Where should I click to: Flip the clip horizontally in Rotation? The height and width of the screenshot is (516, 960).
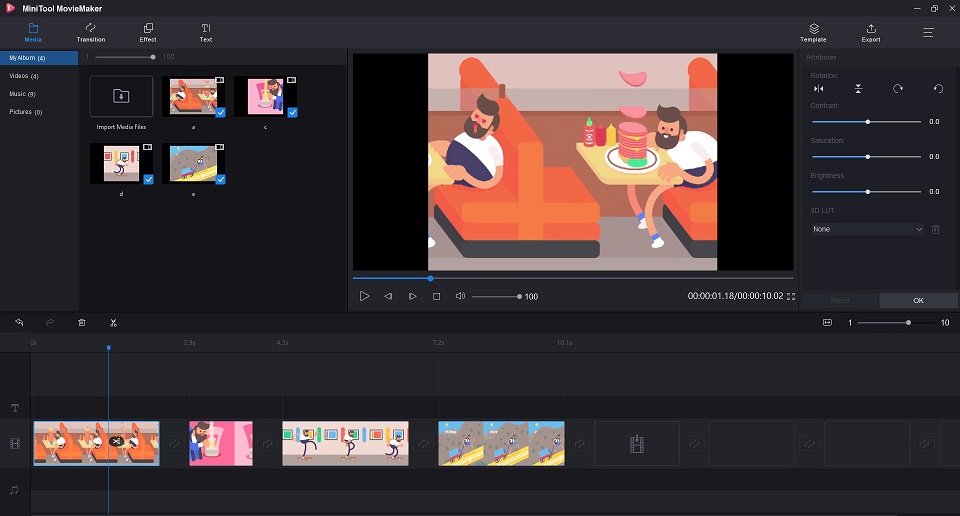point(820,89)
